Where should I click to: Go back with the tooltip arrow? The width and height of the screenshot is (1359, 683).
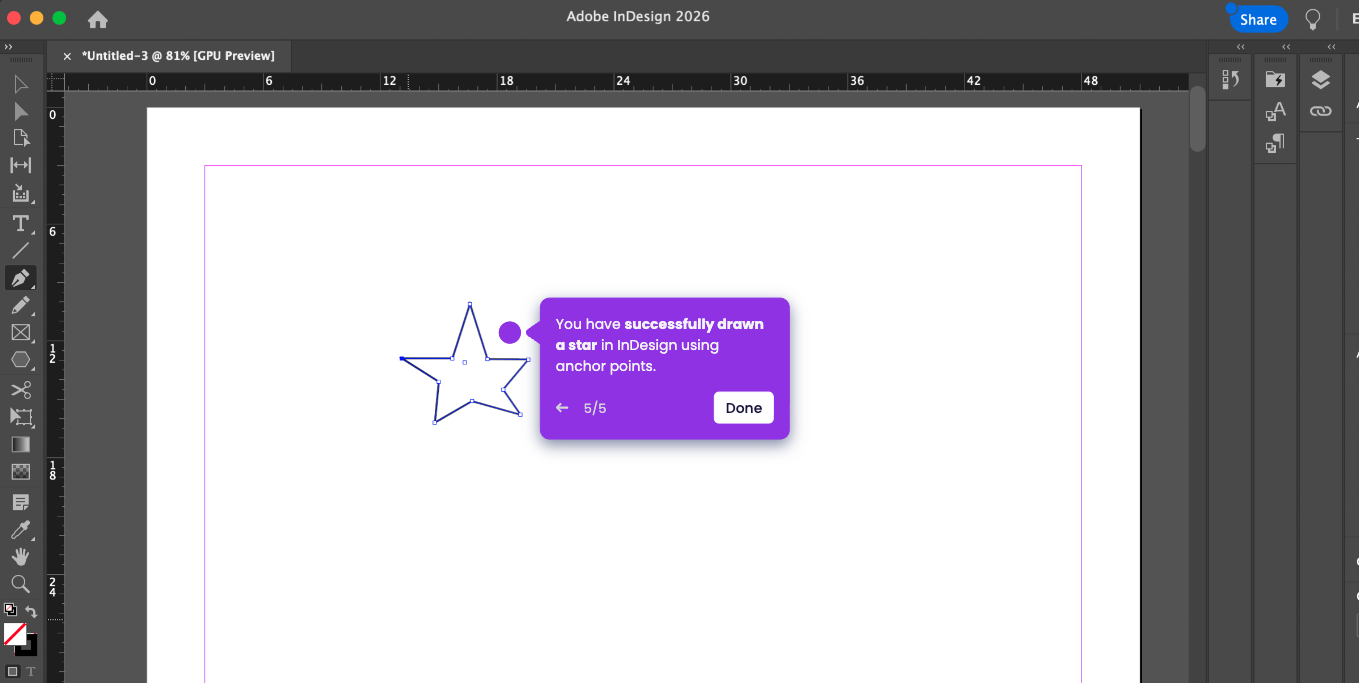[x=562, y=408]
